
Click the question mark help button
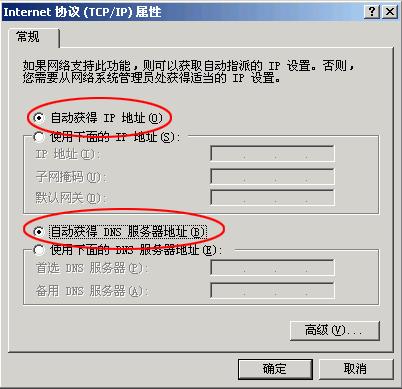click(372, 12)
